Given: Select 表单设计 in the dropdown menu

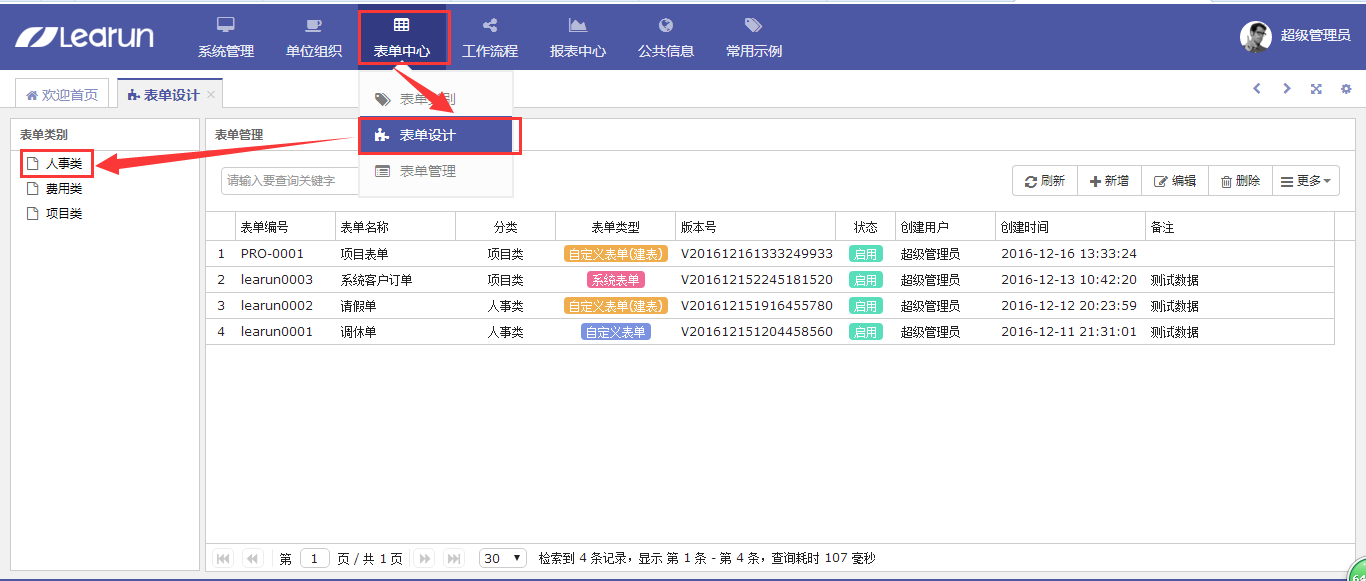Looking at the screenshot, I should pos(436,136).
